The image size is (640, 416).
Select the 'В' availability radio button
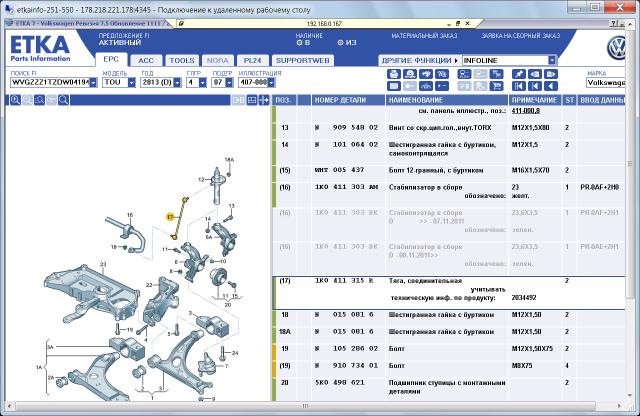point(299,42)
